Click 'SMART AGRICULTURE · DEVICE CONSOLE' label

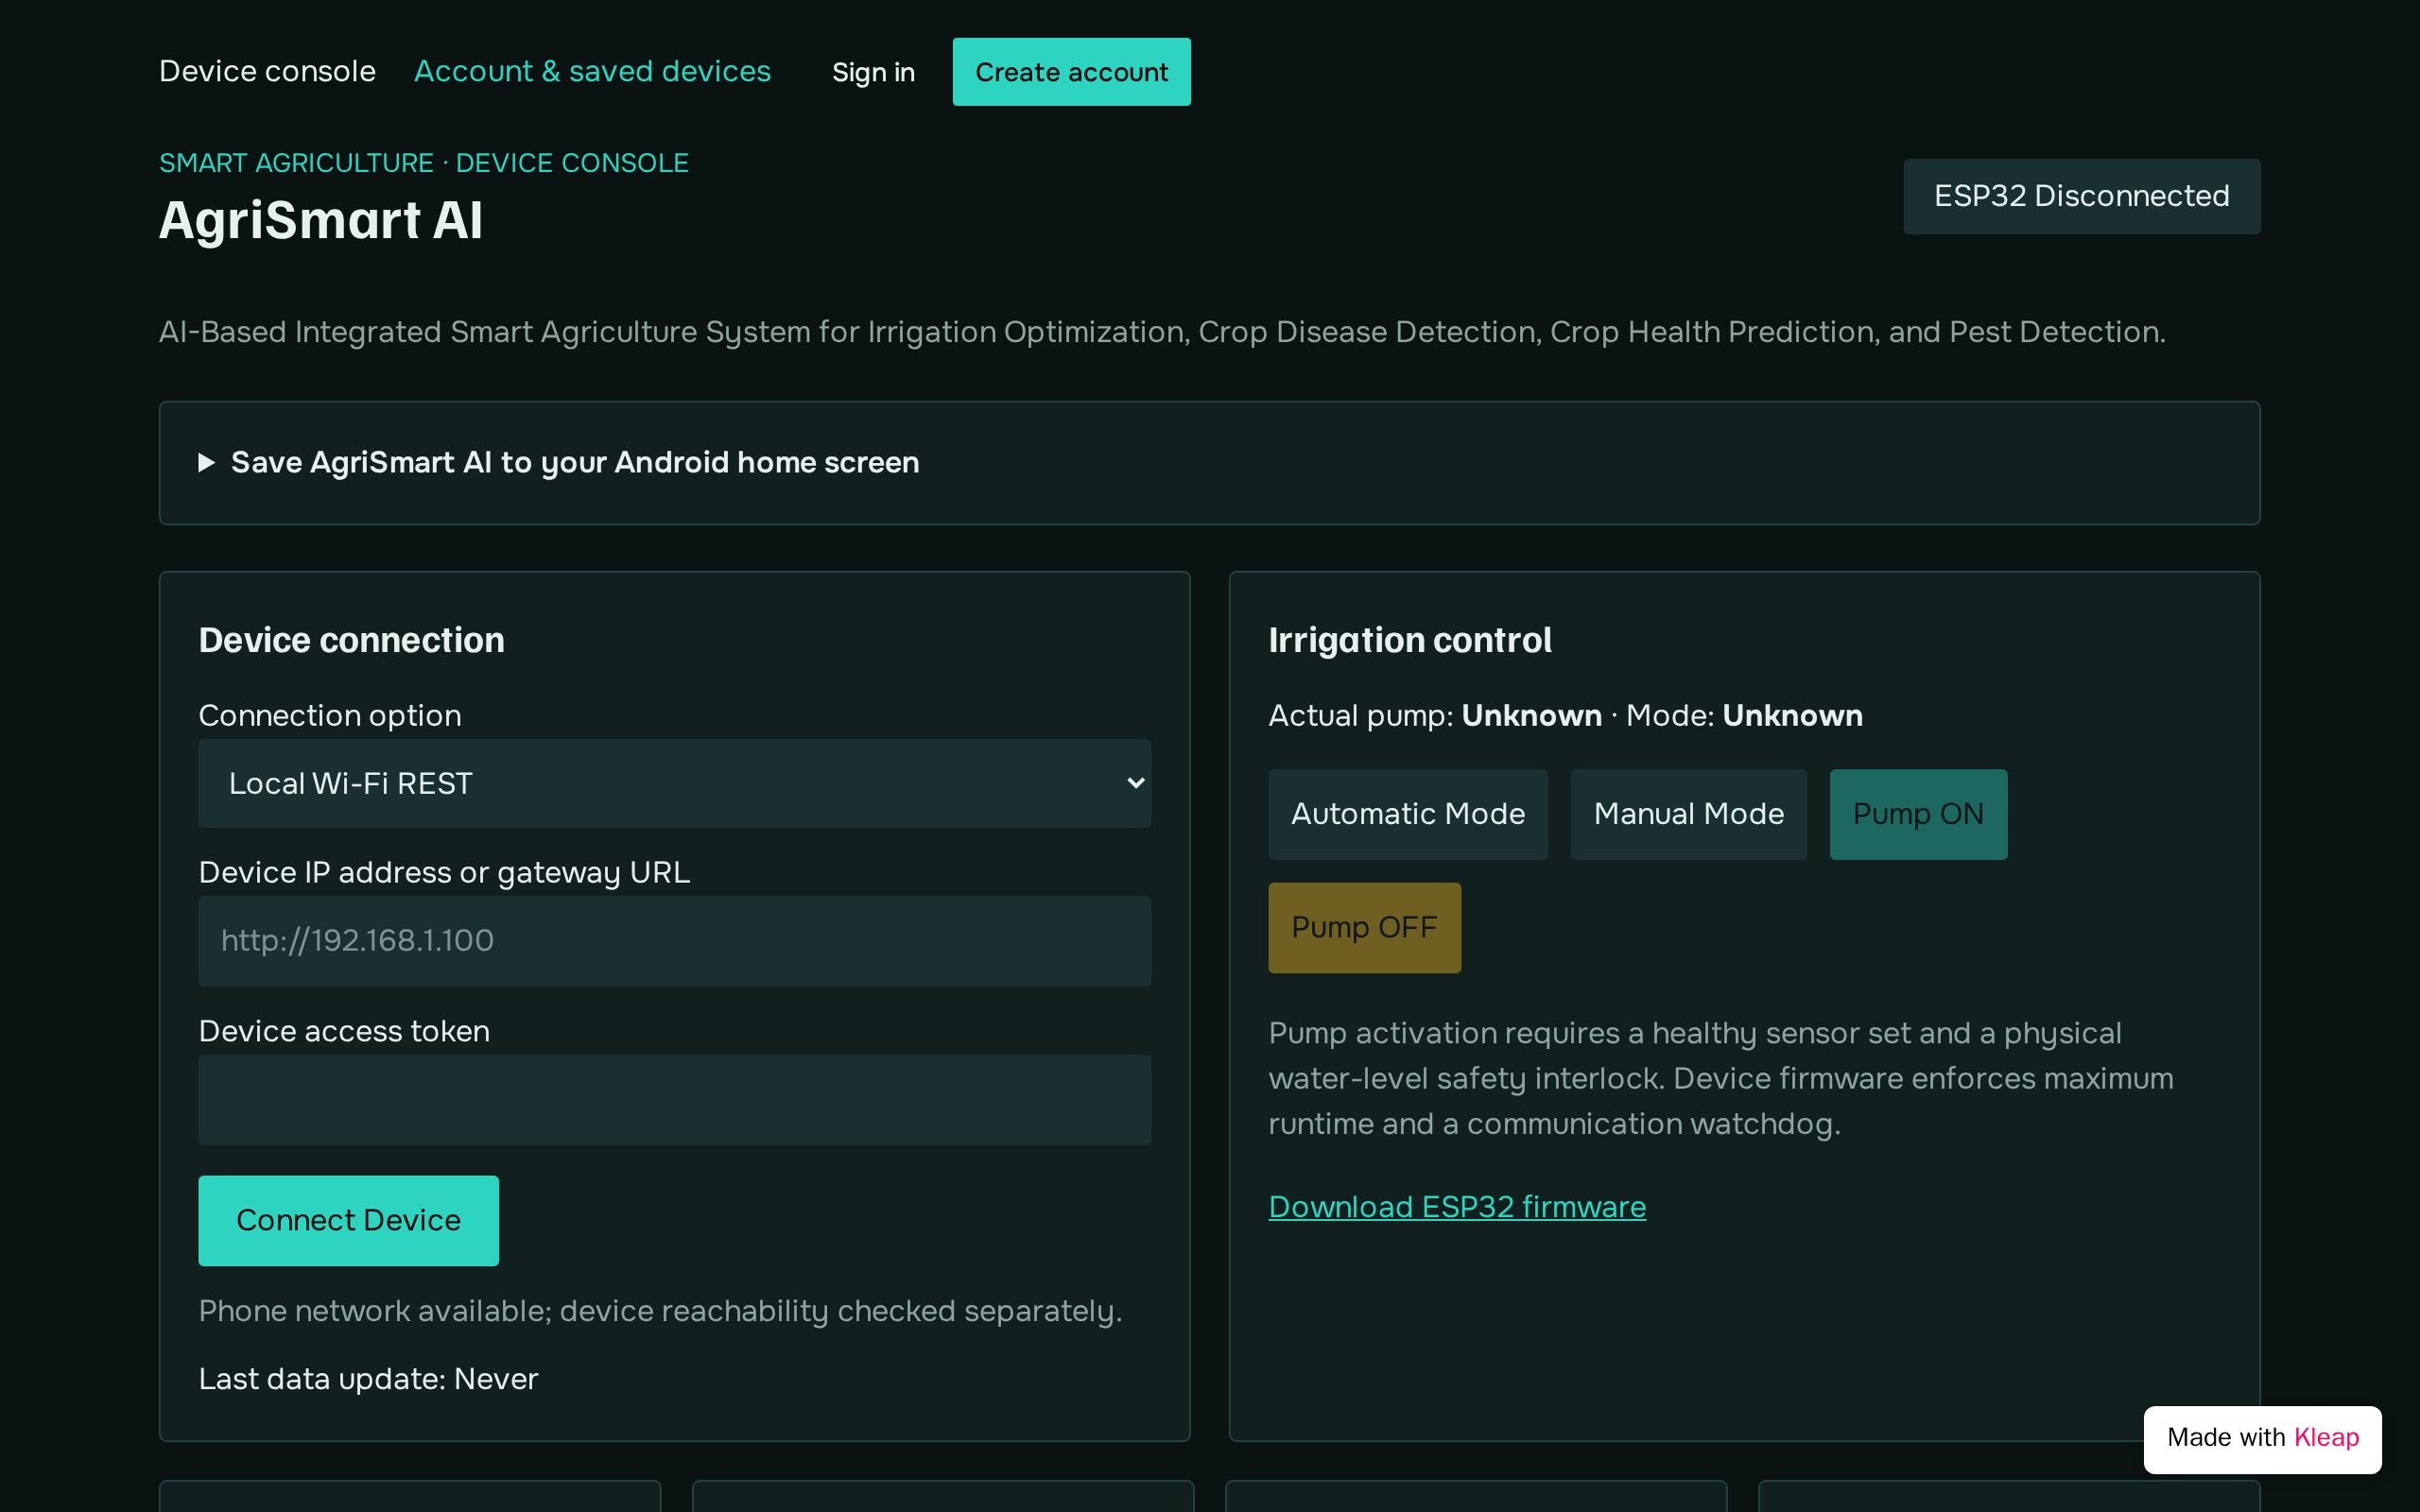pos(424,163)
